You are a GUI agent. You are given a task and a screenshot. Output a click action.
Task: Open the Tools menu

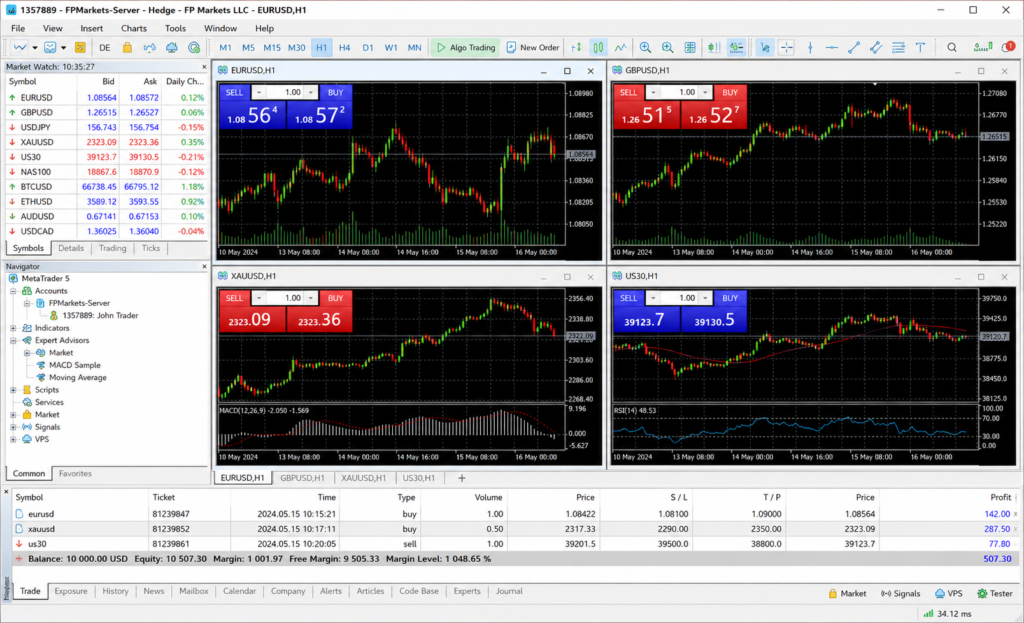point(175,28)
